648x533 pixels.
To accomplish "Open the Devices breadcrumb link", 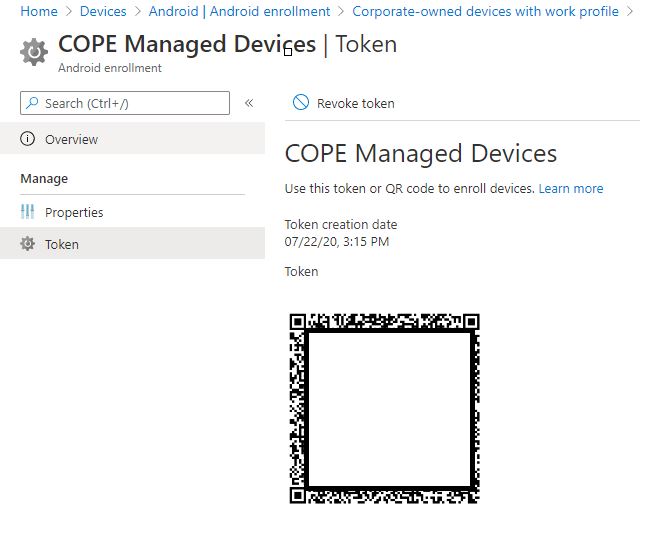I will point(103,11).
